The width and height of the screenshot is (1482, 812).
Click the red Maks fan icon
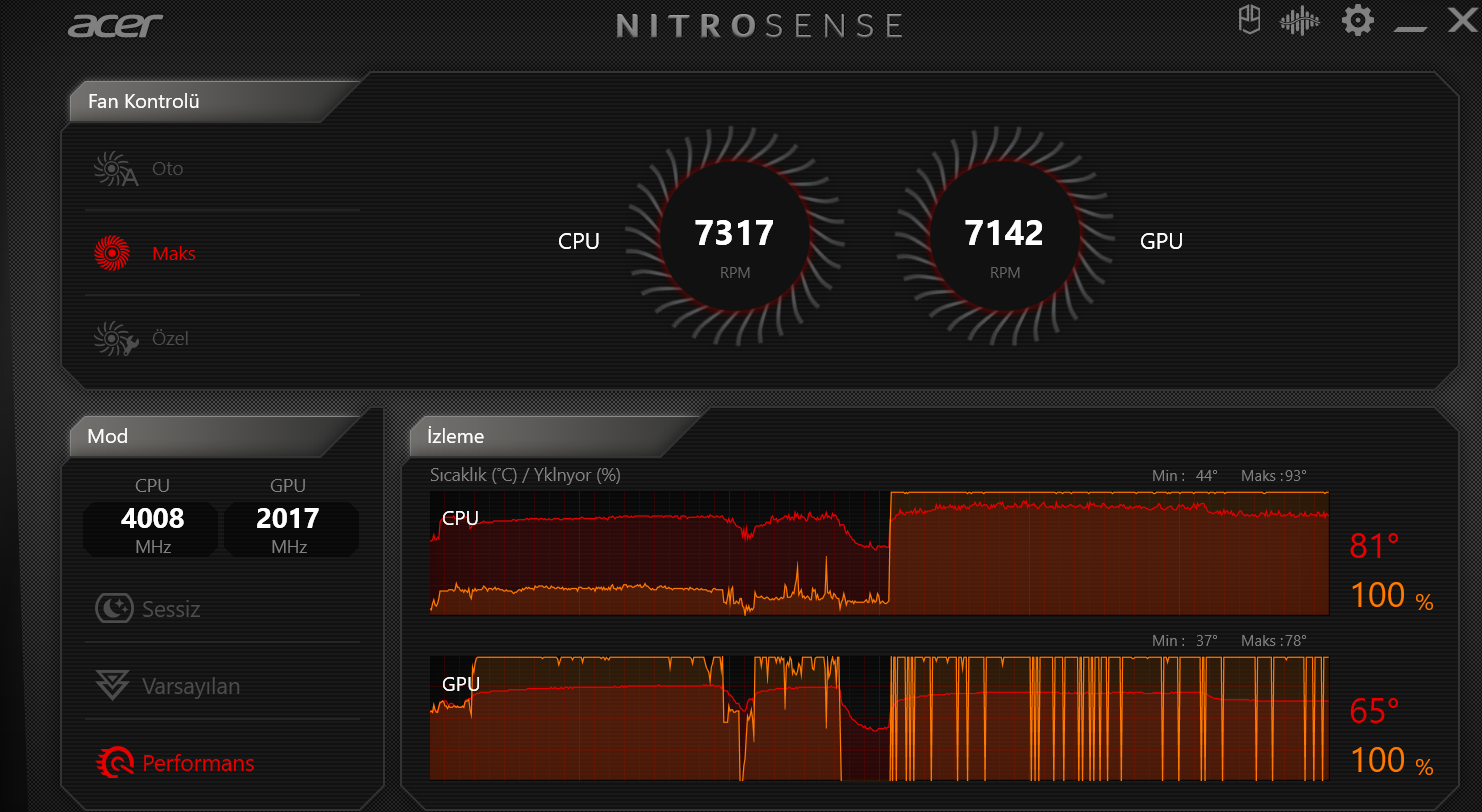[112, 254]
